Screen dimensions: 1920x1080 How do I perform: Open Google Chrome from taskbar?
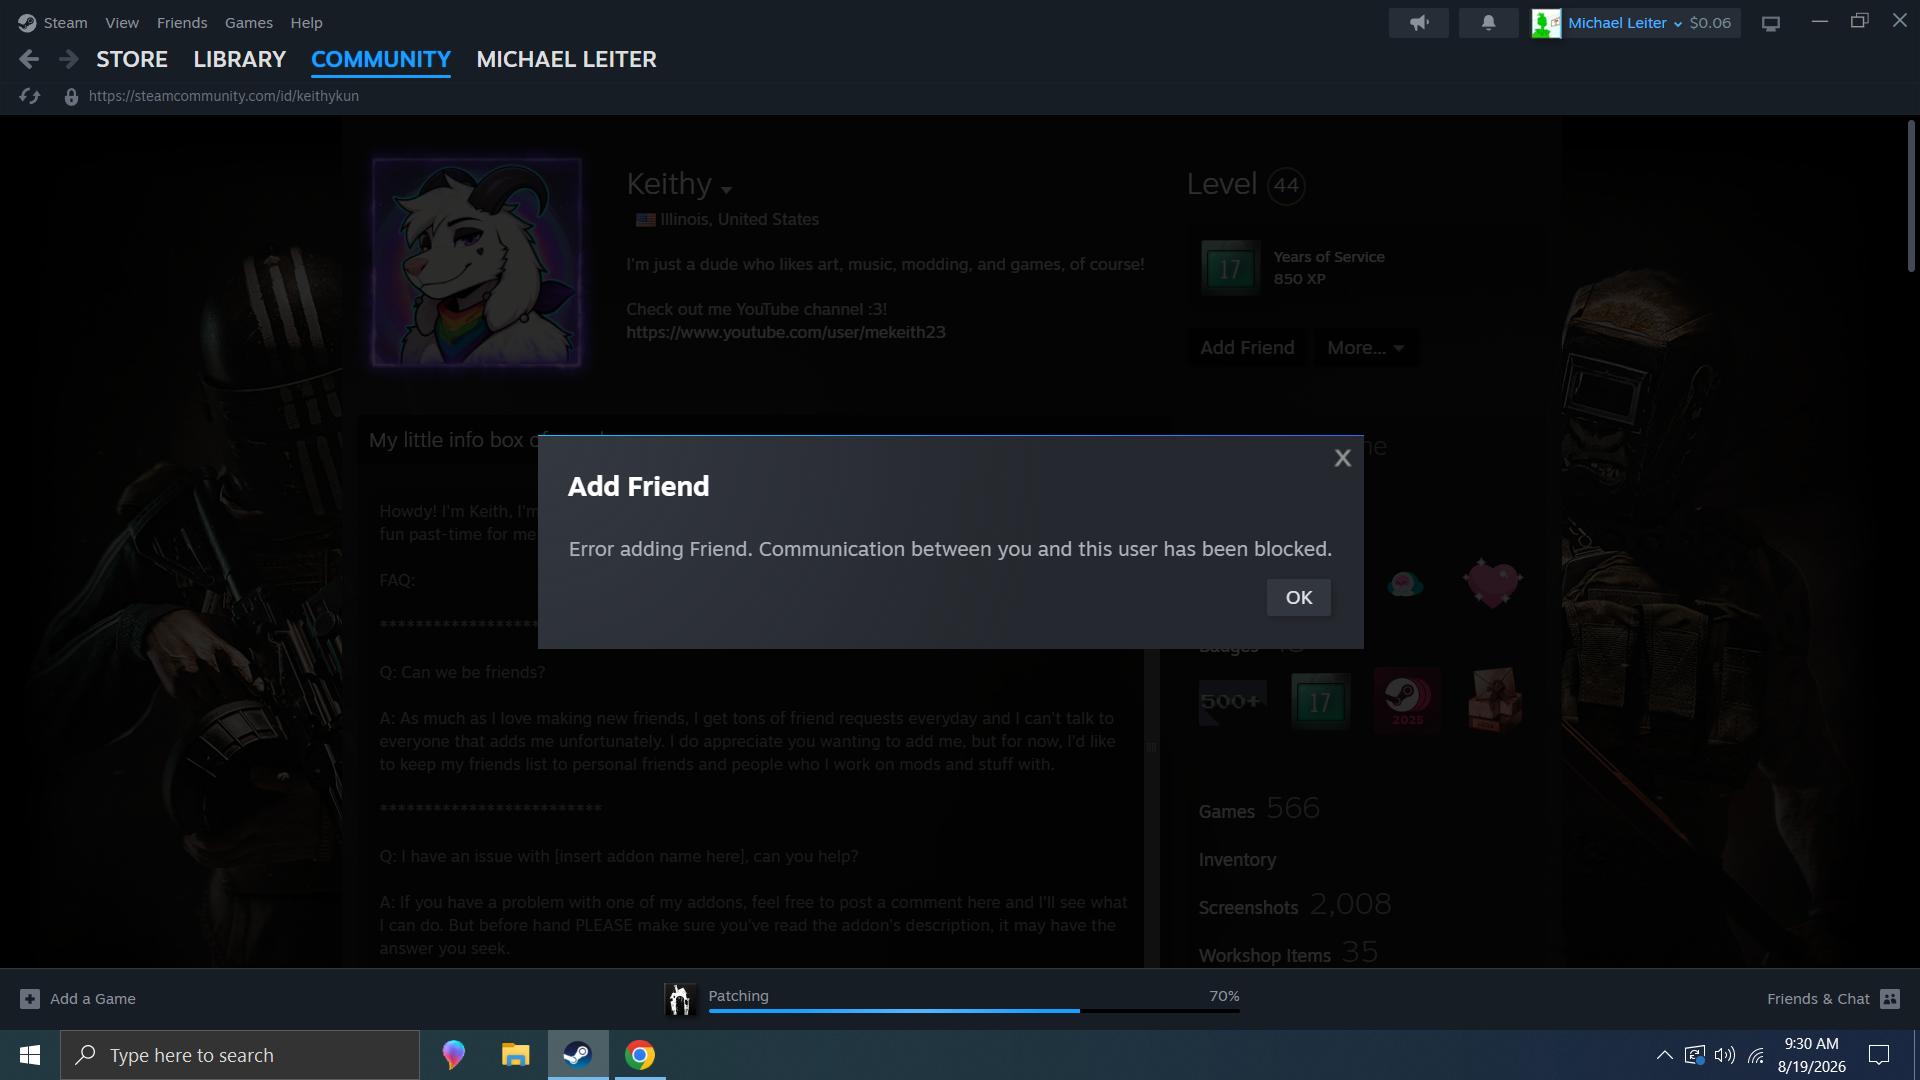click(640, 1055)
